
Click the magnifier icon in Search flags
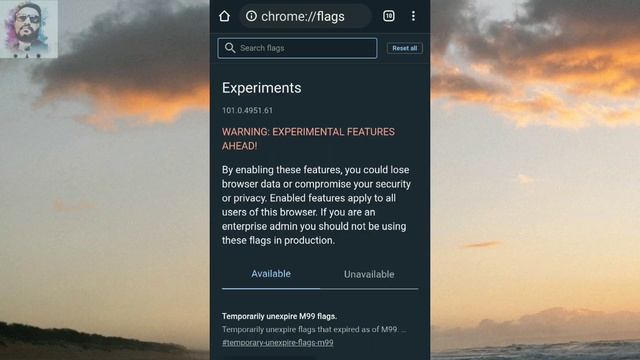[230, 48]
